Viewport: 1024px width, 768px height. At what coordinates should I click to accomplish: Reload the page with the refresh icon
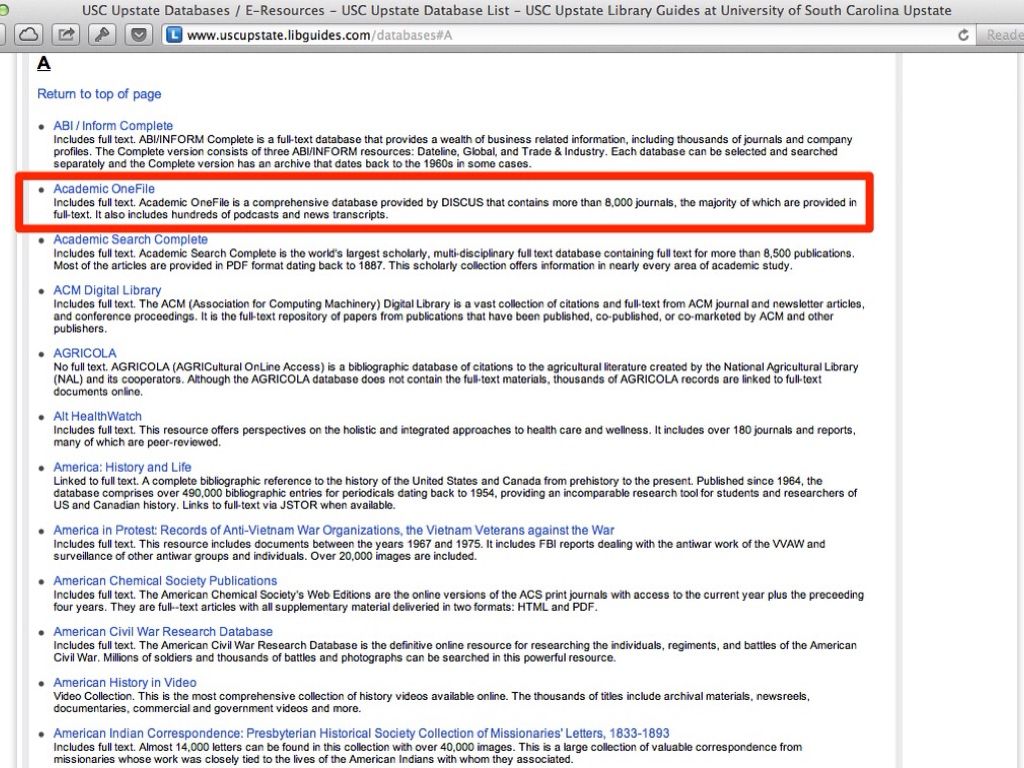click(963, 35)
